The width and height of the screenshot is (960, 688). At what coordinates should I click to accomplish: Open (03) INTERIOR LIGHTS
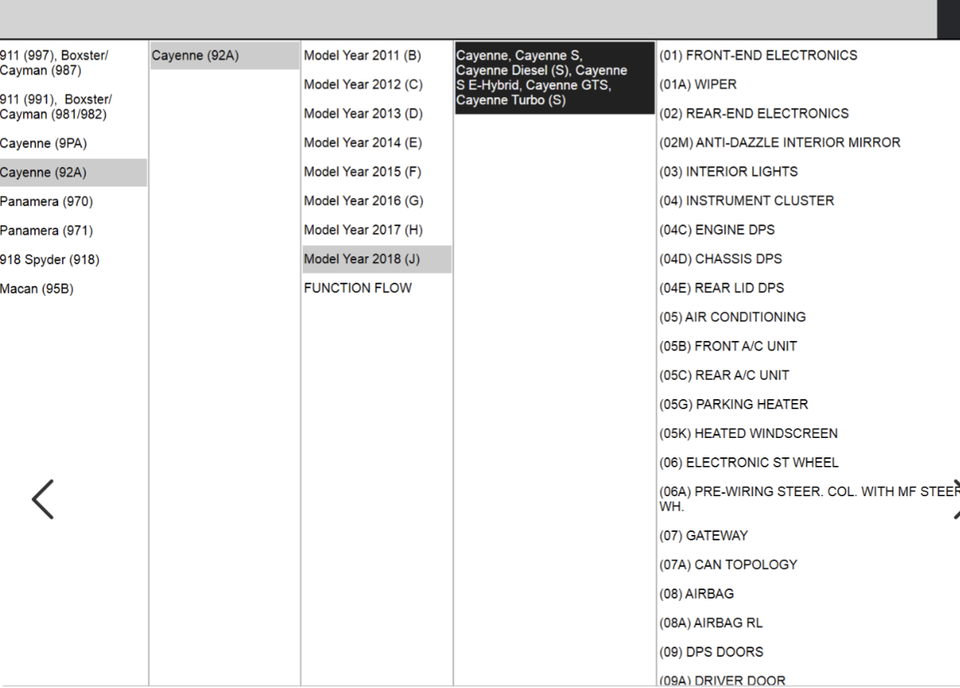(729, 172)
